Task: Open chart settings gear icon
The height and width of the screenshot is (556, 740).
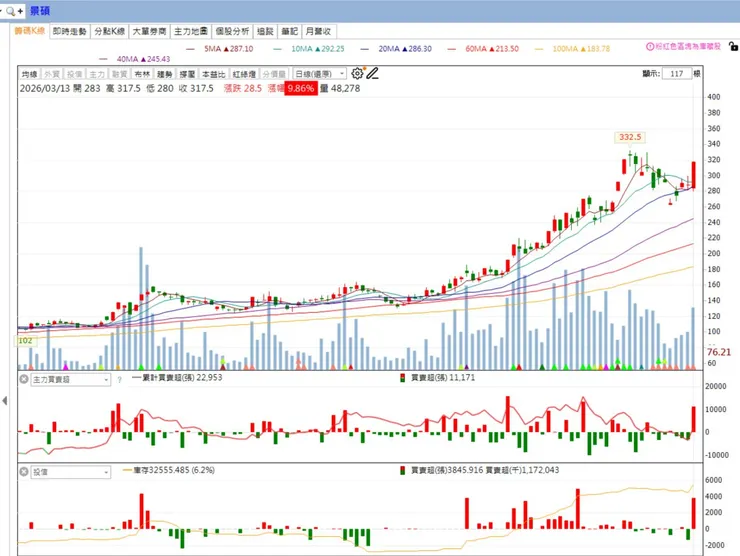Action: click(357, 73)
